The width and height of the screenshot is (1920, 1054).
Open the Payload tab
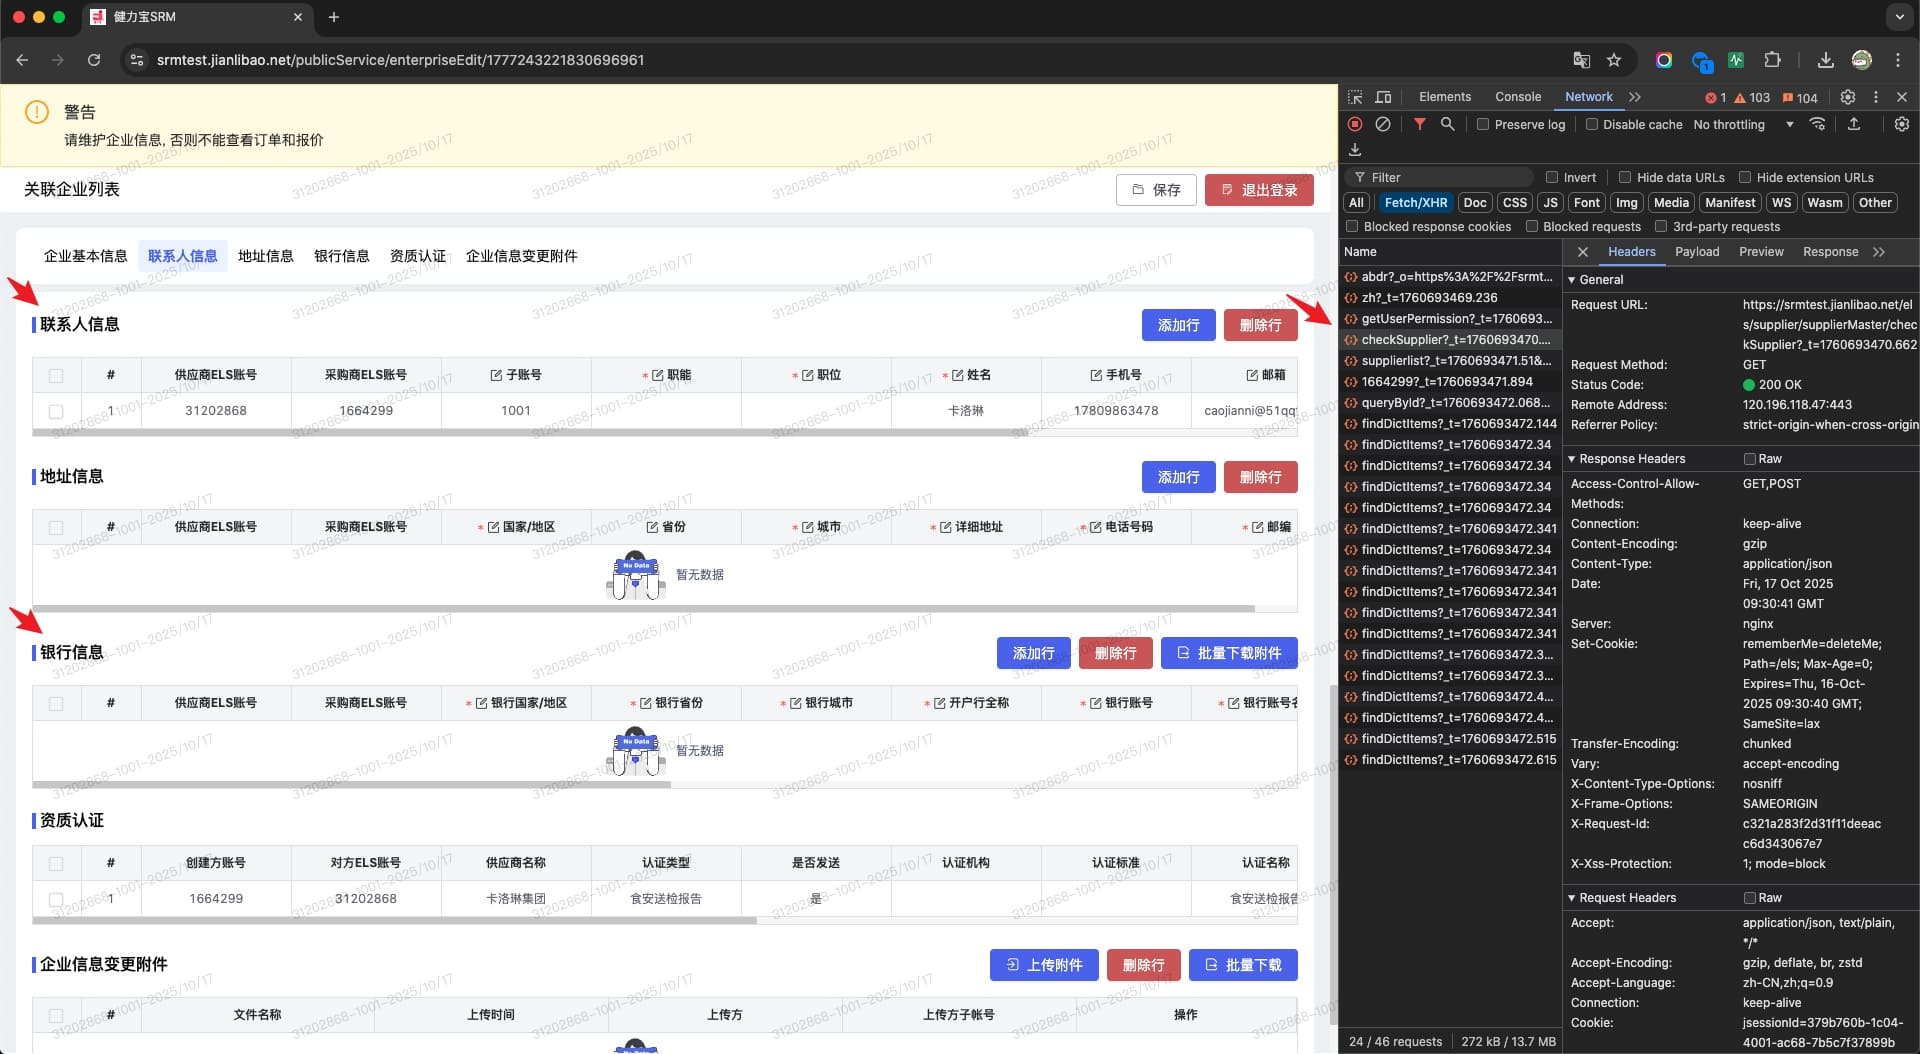click(x=1697, y=252)
